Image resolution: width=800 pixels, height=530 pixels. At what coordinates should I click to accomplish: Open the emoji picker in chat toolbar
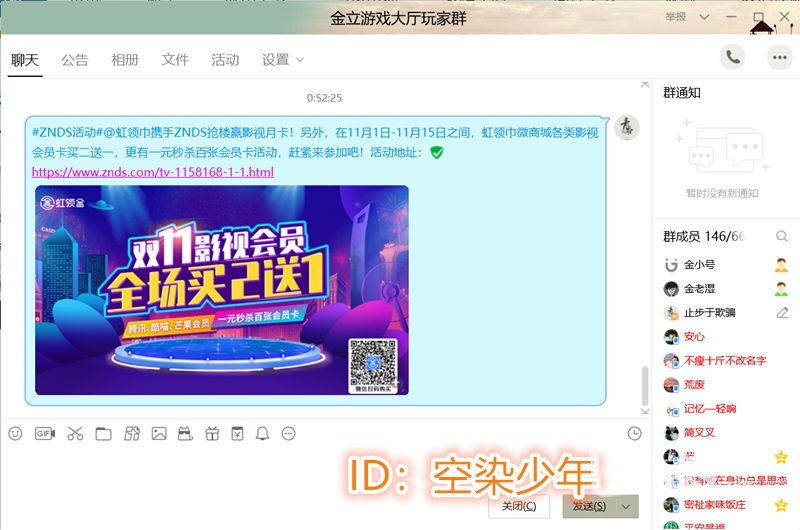coord(15,434)
